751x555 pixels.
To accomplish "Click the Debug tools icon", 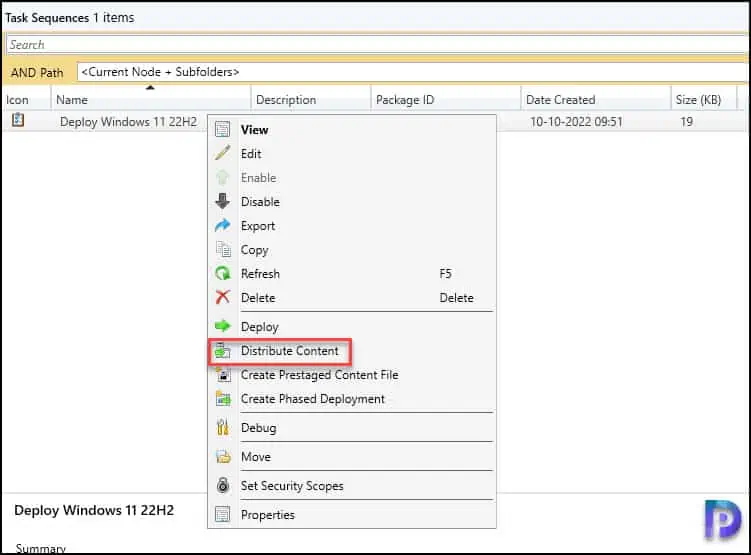I will pos(222,427).
